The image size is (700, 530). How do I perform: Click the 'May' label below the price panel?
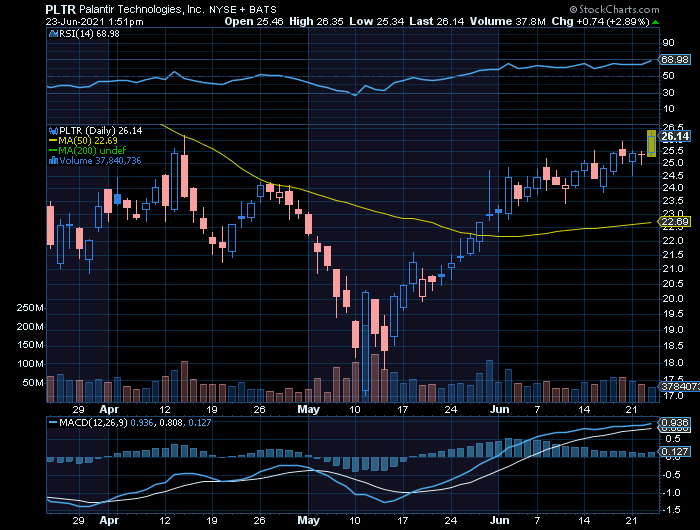coord(308,409)
